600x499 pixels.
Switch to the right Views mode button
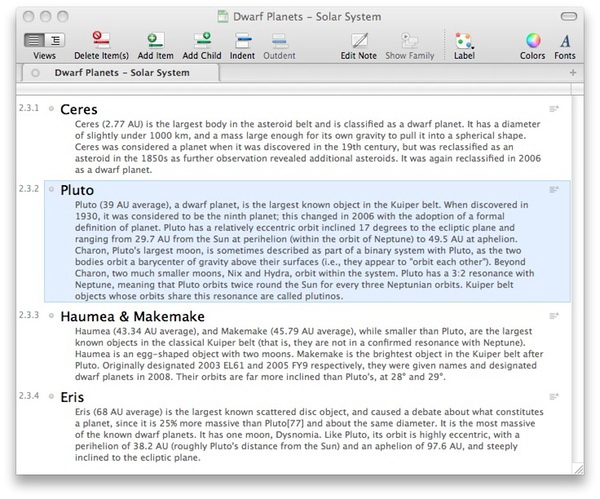point(54,40)
